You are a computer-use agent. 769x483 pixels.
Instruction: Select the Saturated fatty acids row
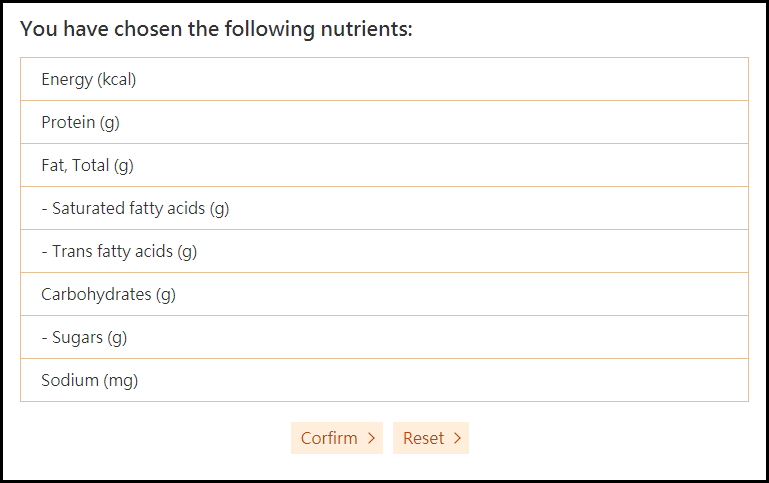point(384,209)
